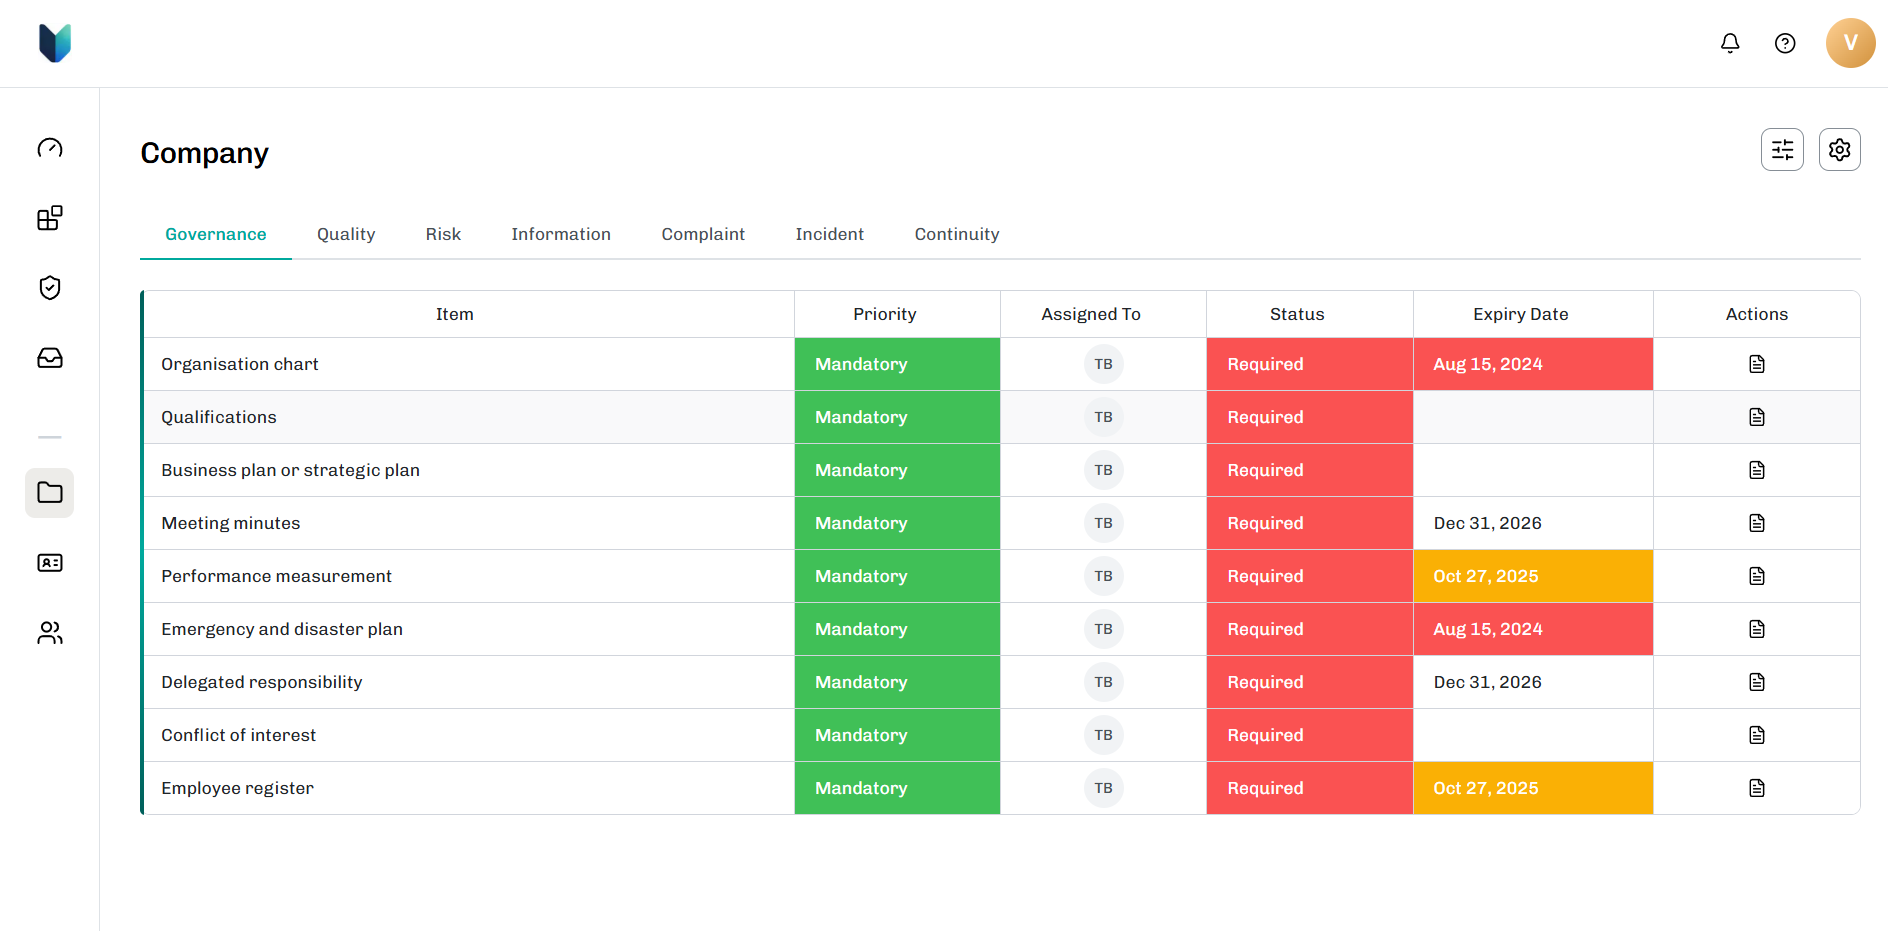
Task: Open the compliance shield icon in sidebar
Action: 49,287
